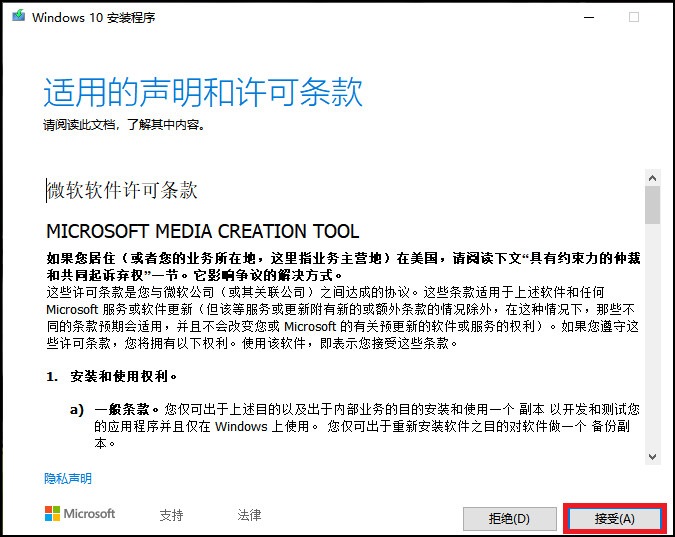Click the license text scrollbar down arrow
The width and height of the screenshot is (675, 537).
click(x=652, y=456)
